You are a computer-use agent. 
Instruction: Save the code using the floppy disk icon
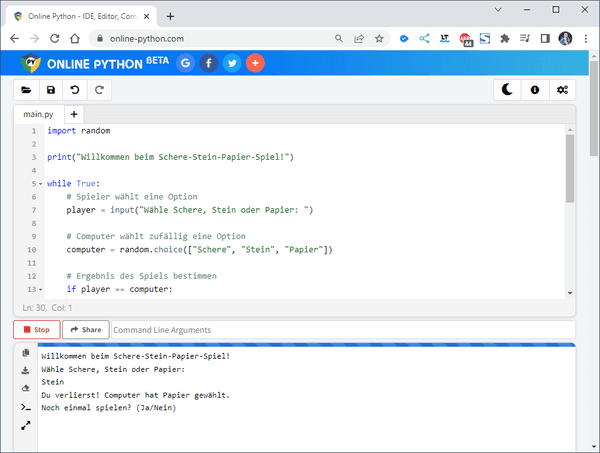pos(51,90)
